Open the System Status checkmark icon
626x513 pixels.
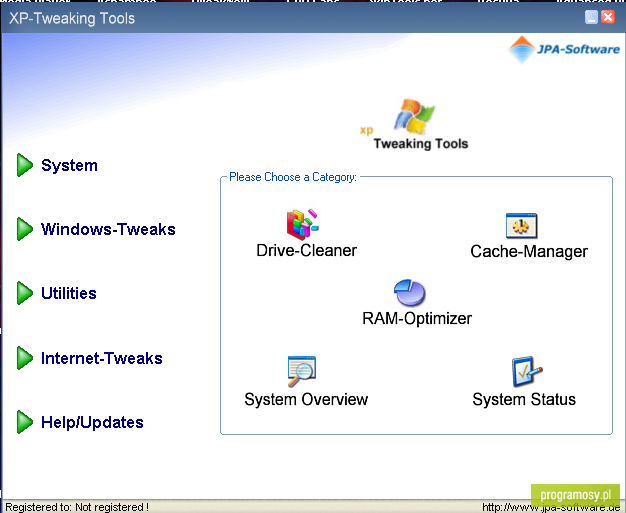point(527,371)
